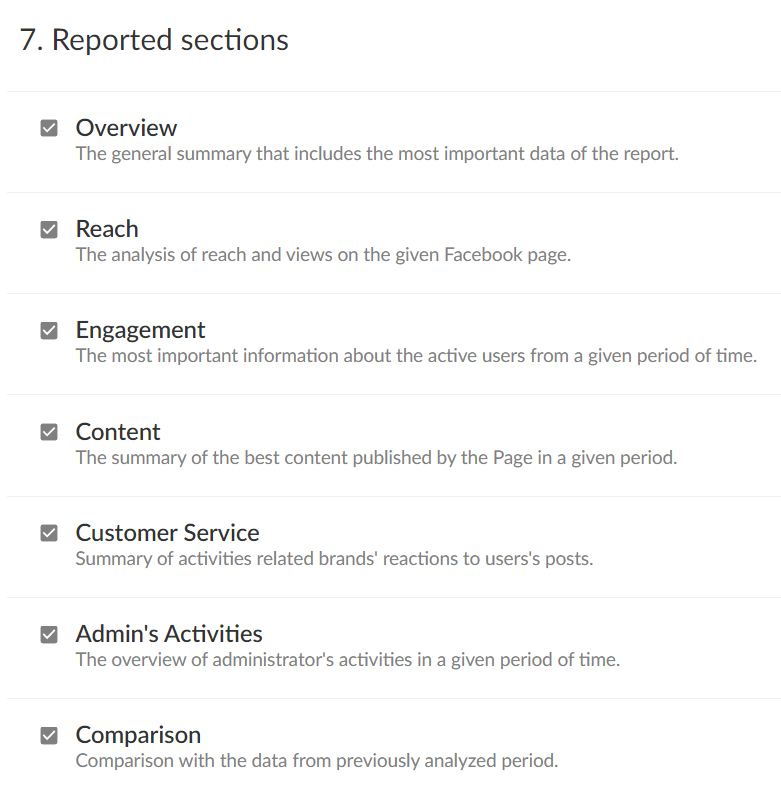
Task: Uncheck the Content section checkbox
Action: pos(49,432)
